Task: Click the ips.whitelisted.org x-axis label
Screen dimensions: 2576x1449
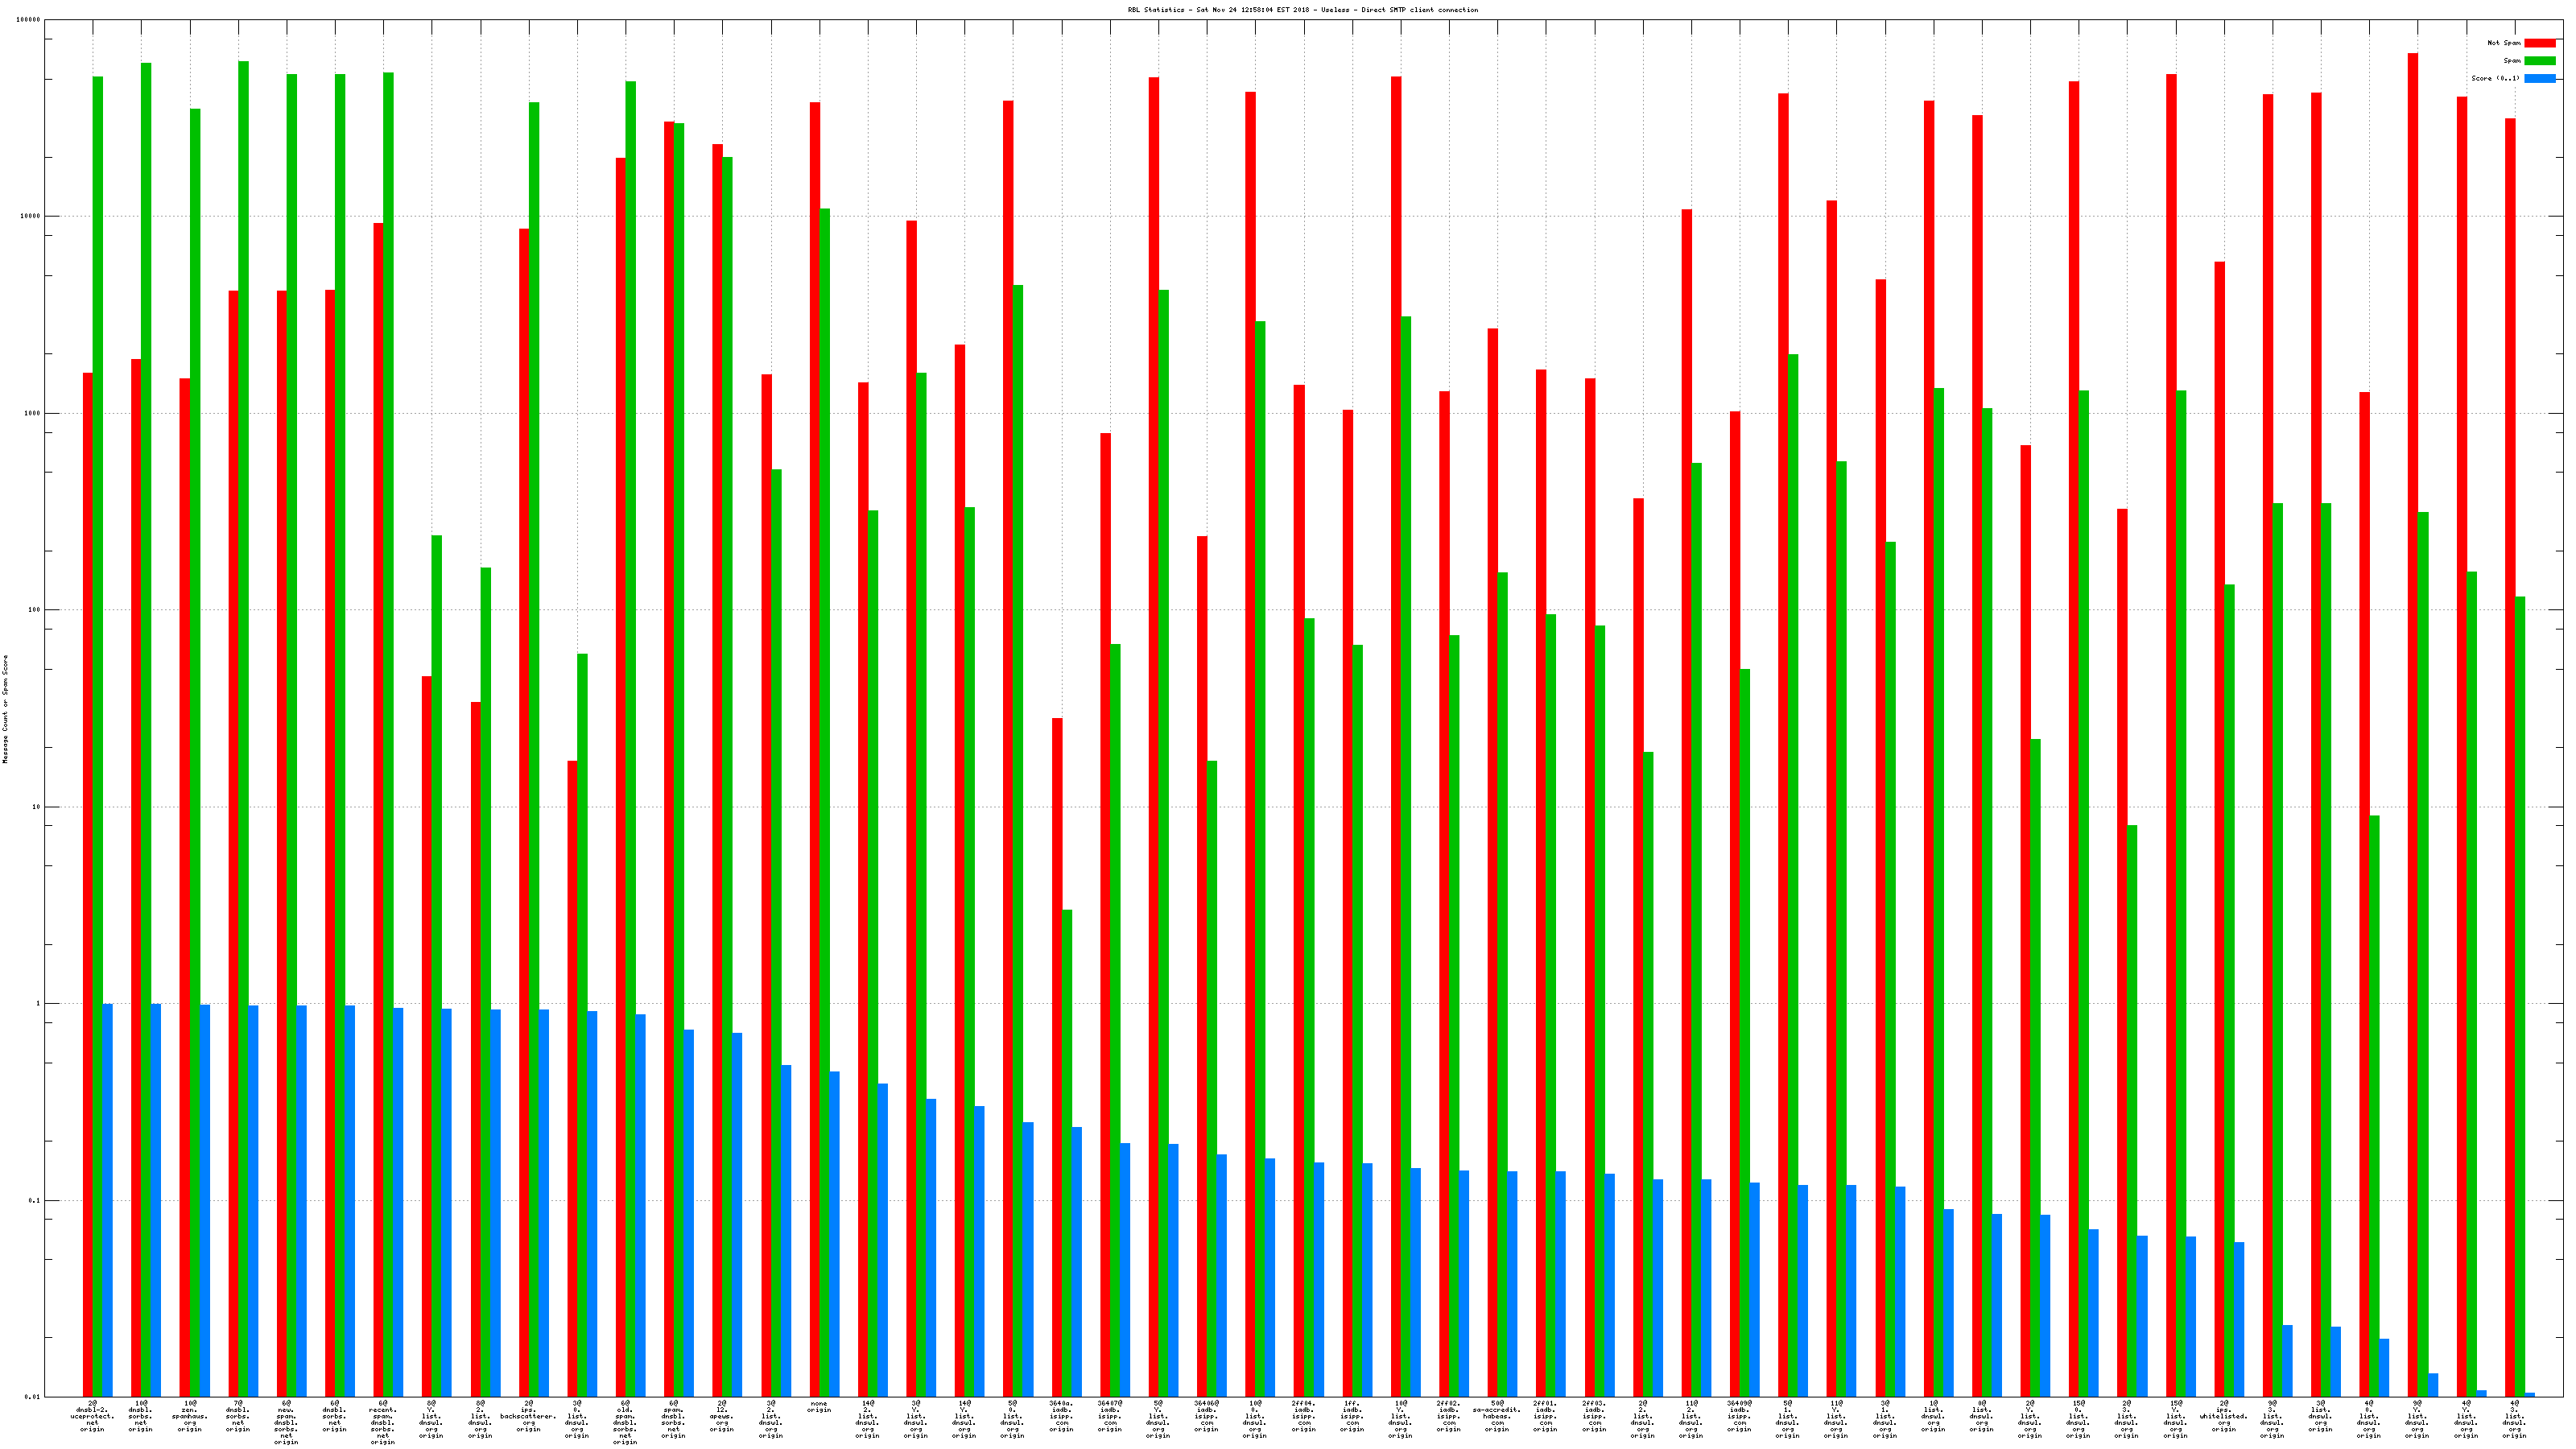Action: [x=2223, y=1416]
